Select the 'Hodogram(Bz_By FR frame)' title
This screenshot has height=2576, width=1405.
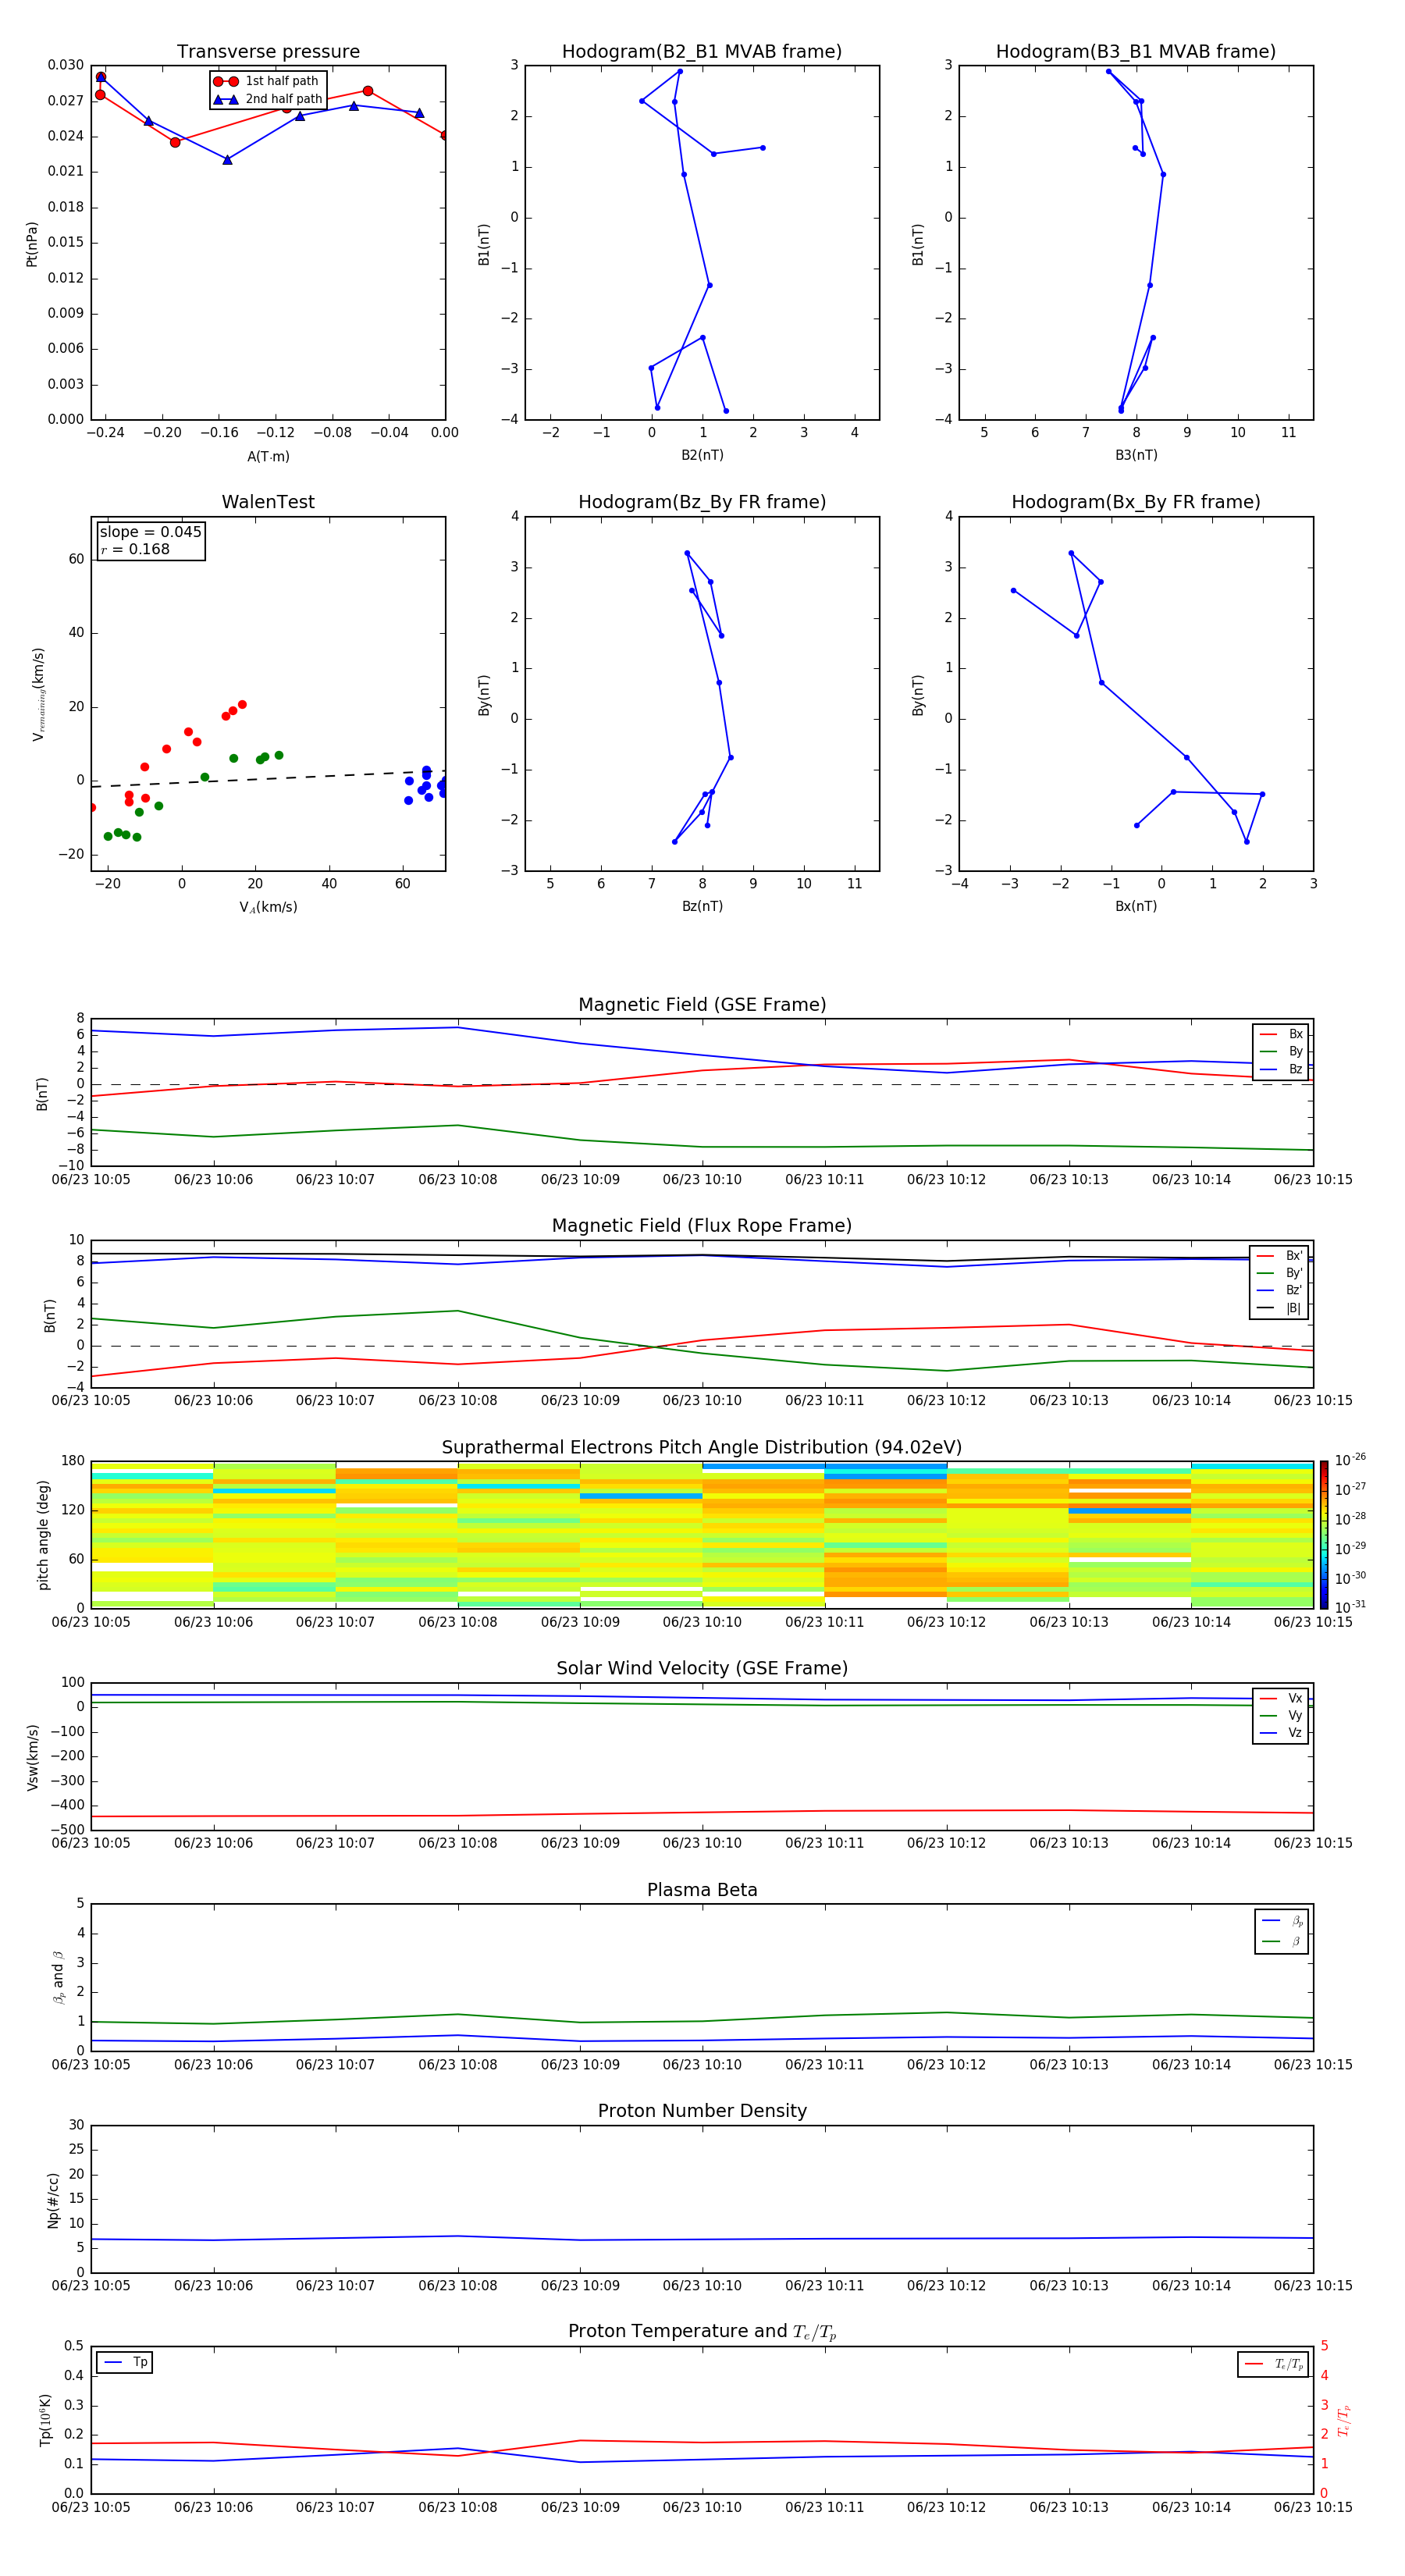(x=702, y=502)
